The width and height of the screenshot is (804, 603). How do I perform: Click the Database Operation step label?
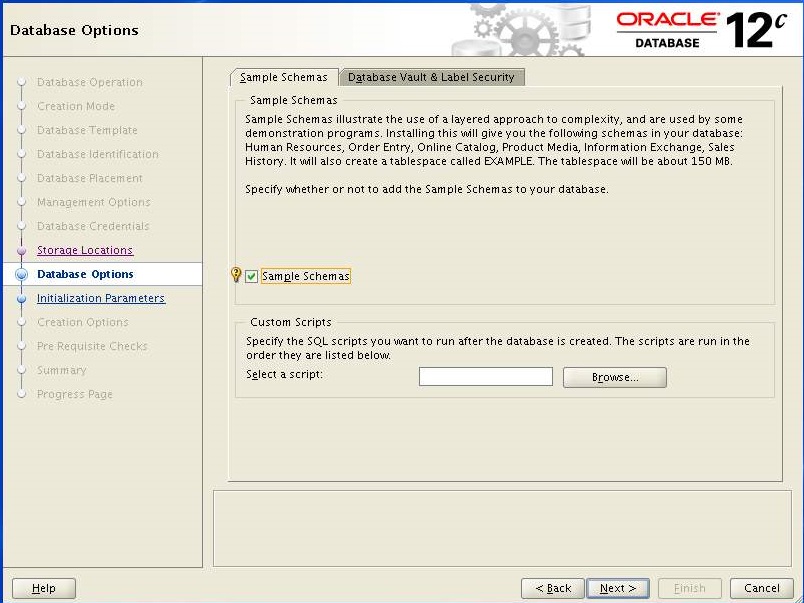(x=90, y=82)
